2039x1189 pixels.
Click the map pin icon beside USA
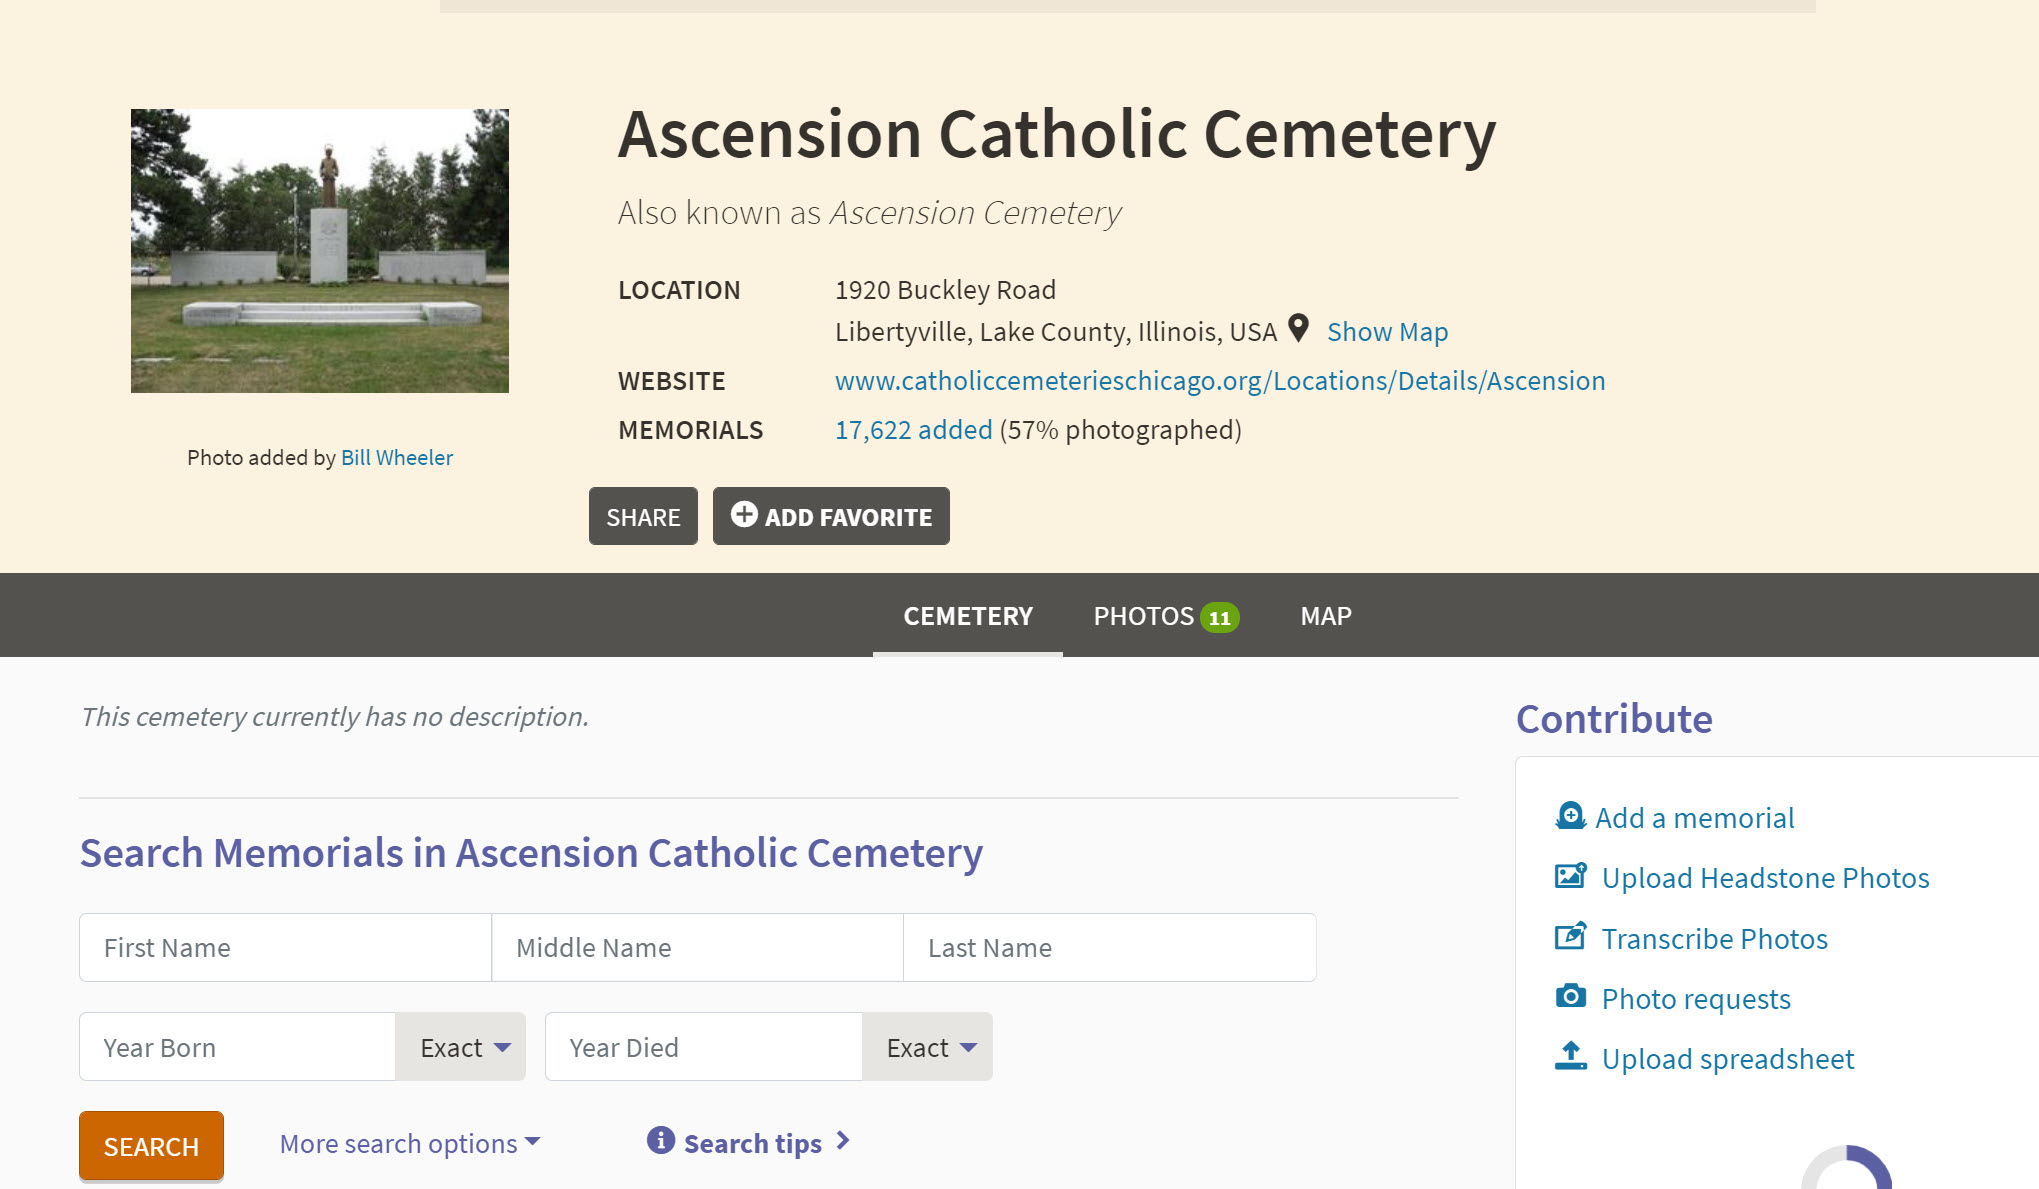pyautogui.click(x=1298, y=328)
